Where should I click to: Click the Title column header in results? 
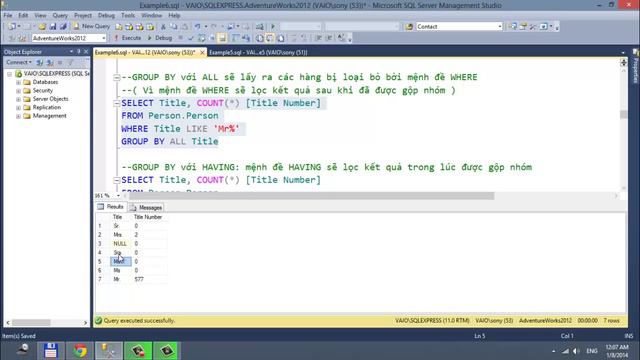pyautogui.click(x=118, y=217)
